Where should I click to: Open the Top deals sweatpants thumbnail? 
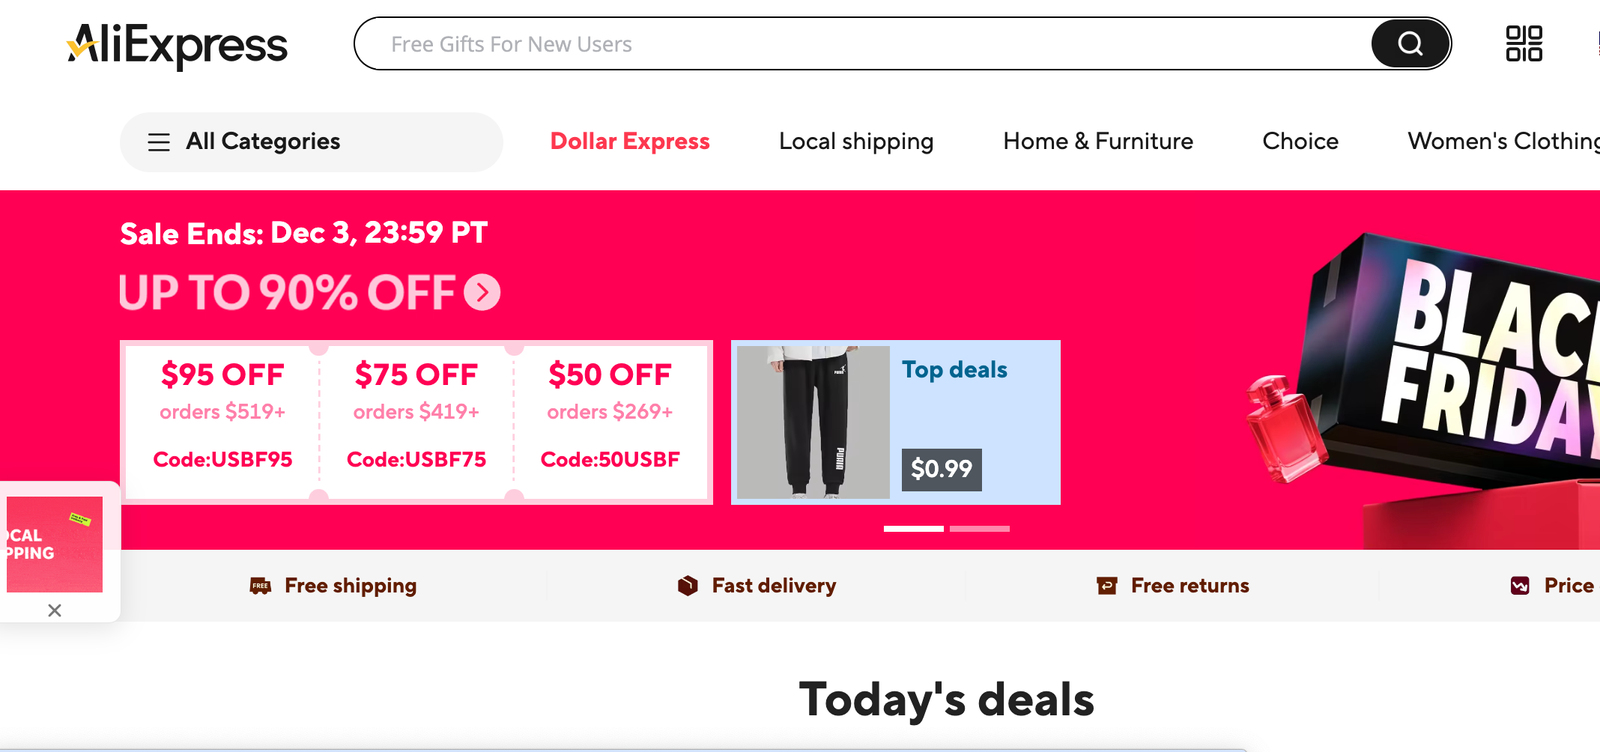813,422
